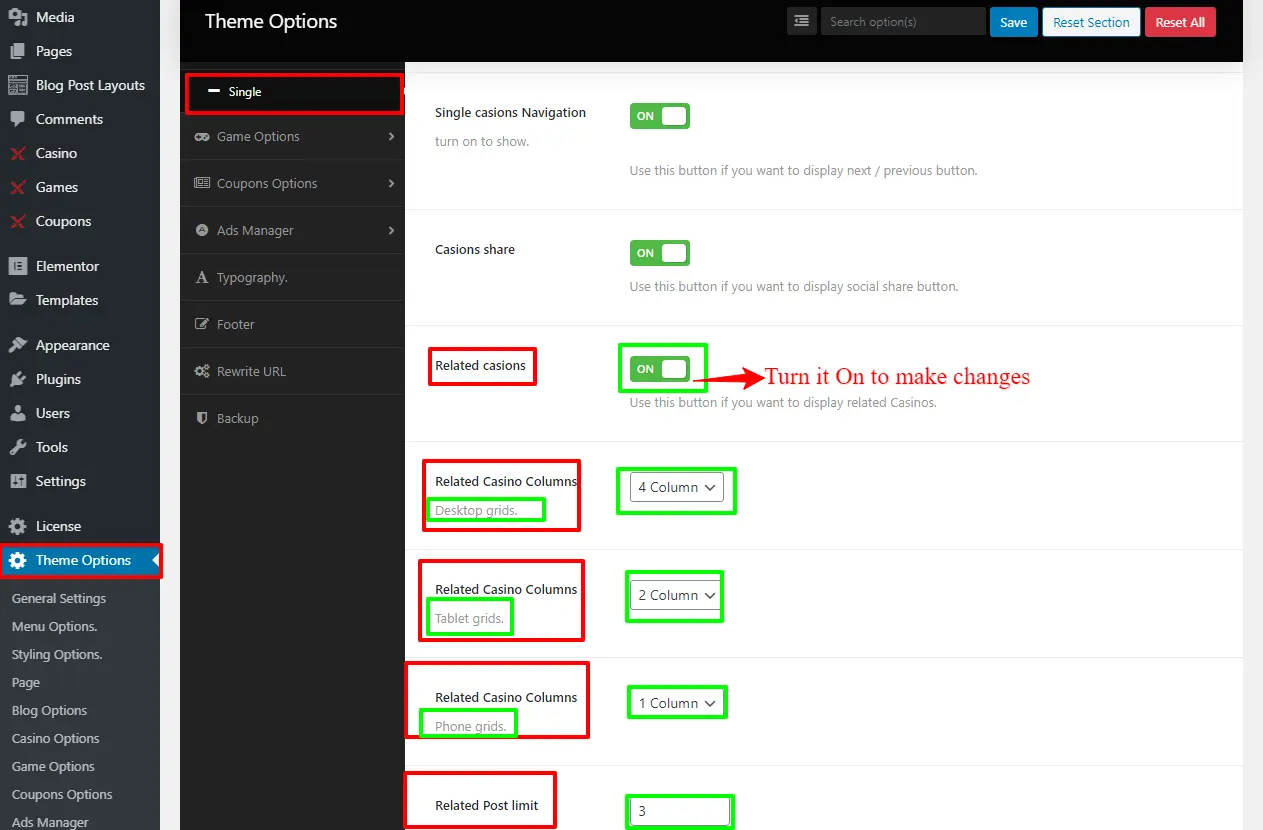Viewport: 1263px width, 830px height.
Task: Click the Ads Manager circle icon
Action: [201, 230]
